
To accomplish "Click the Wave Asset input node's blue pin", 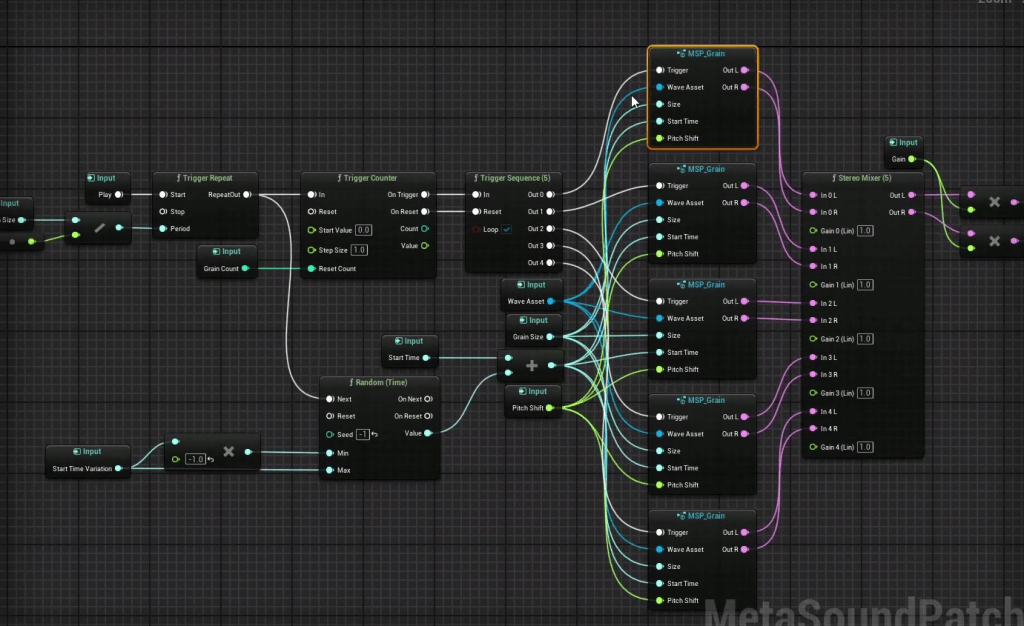I will coord(550,301).
